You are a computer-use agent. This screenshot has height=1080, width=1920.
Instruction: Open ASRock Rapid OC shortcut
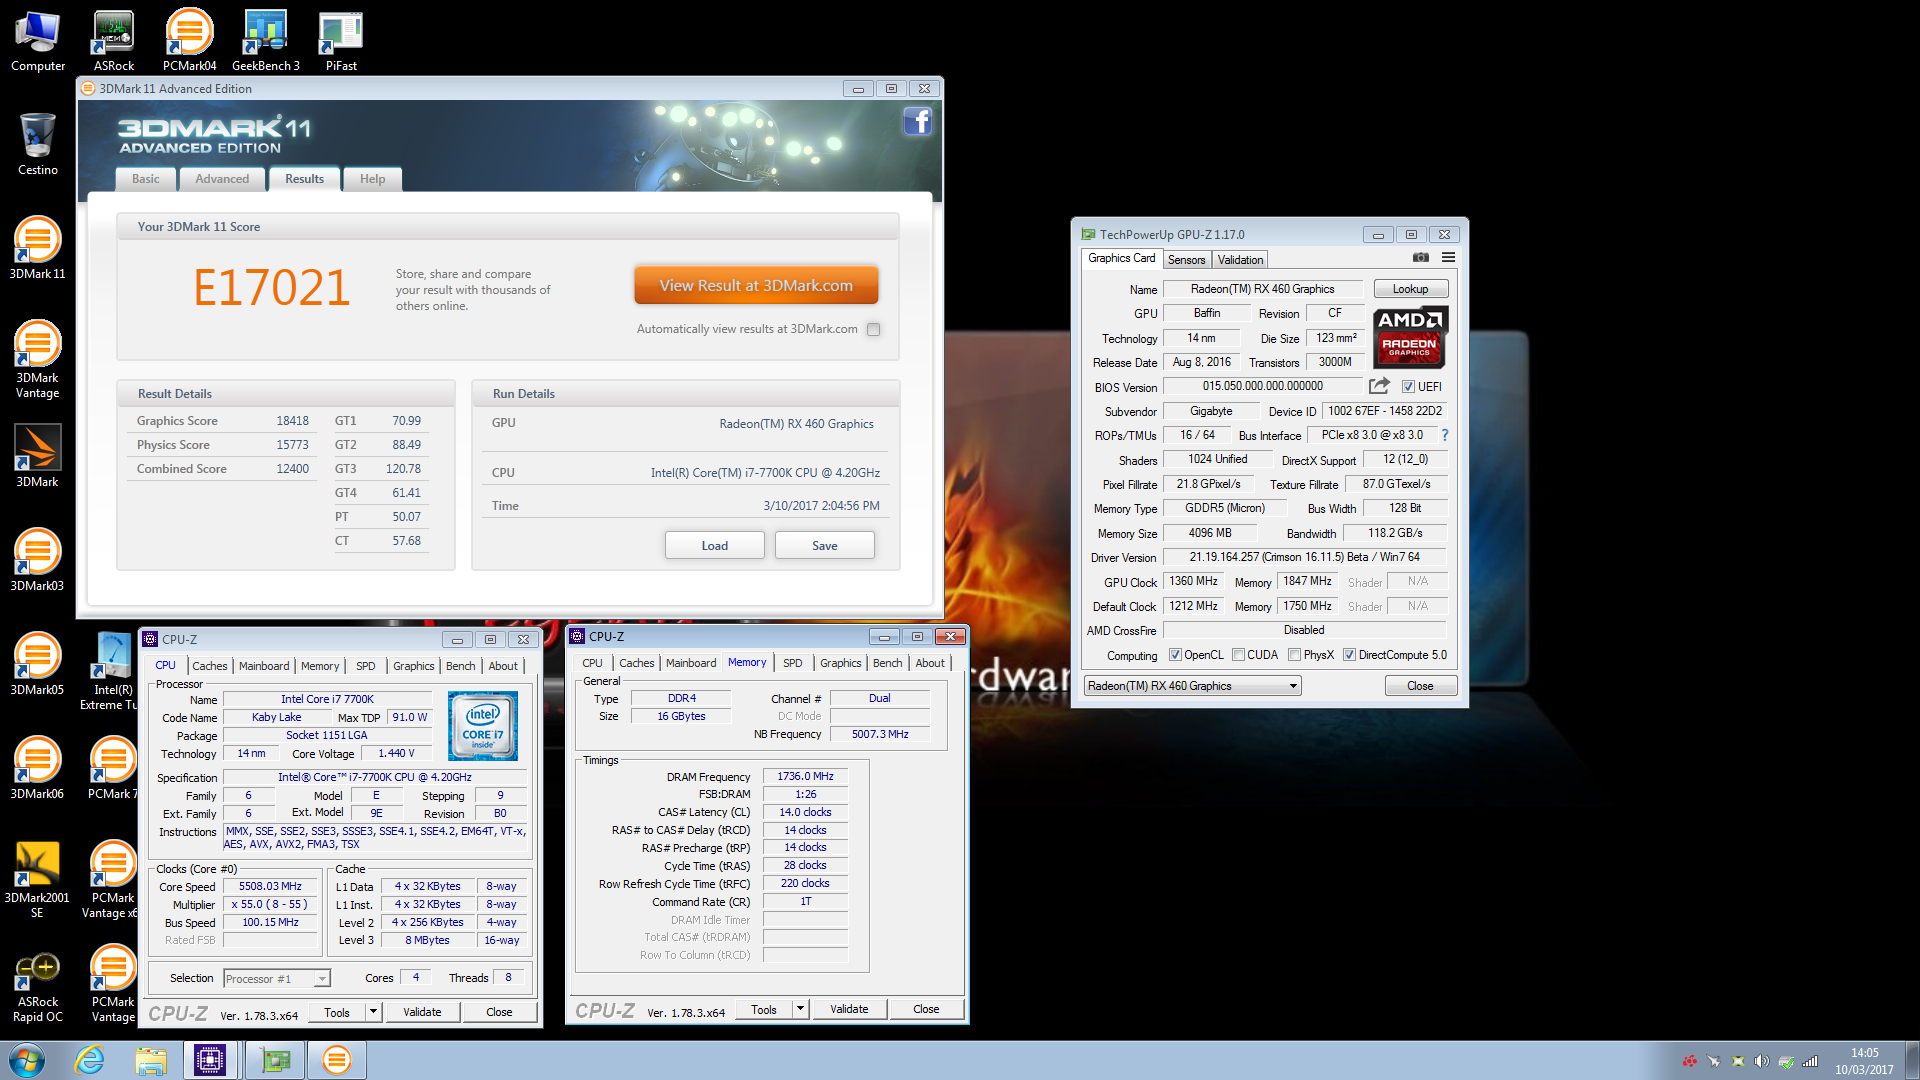pyautogui.click(x=37, y=986)
